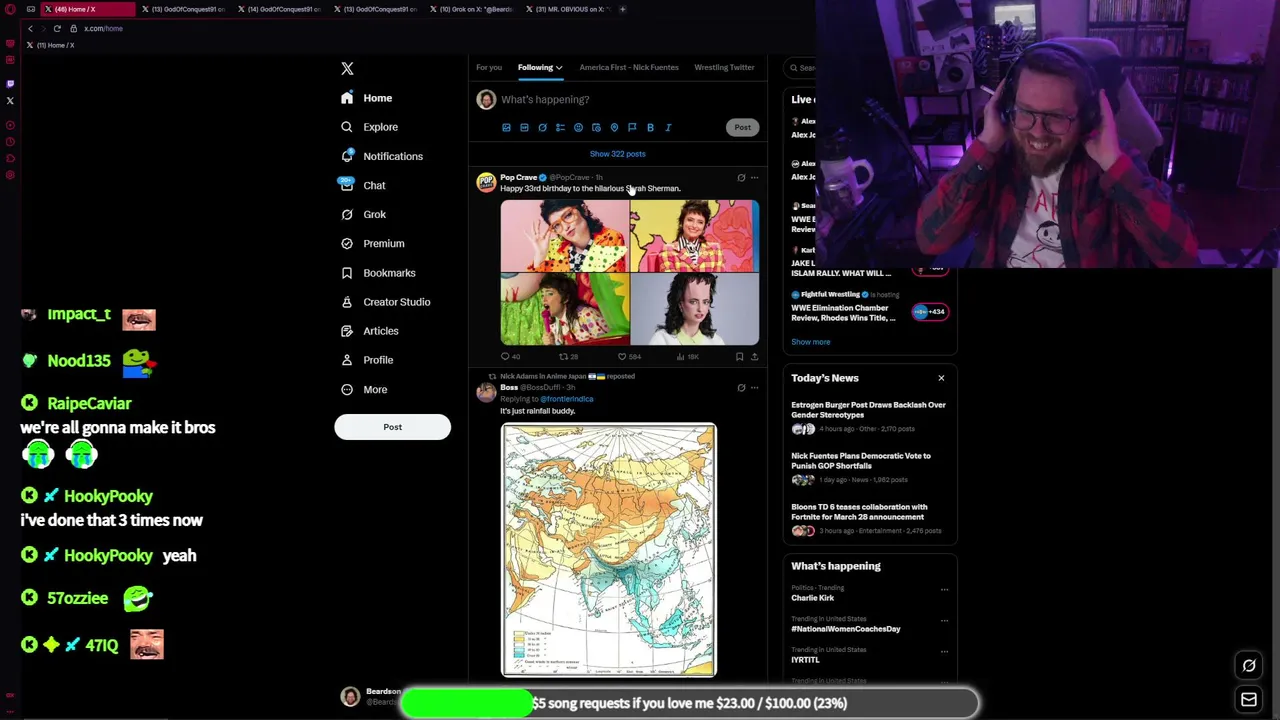Click the large white Post button
The height and width of the screenshot is (720, 1280).
[x=392, y=427]
